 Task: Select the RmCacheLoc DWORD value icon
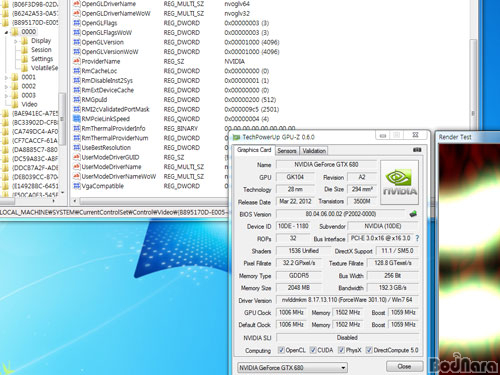tap(77, 71)
